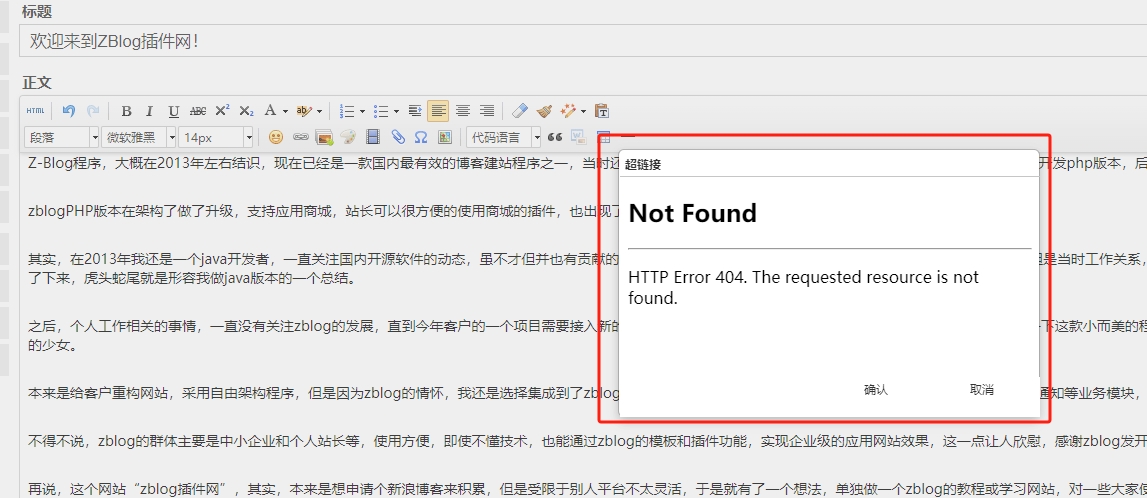Open the 段落 paragraph format dropdown
Viewport: 1147px width, 498px height.
coord(61,137)
